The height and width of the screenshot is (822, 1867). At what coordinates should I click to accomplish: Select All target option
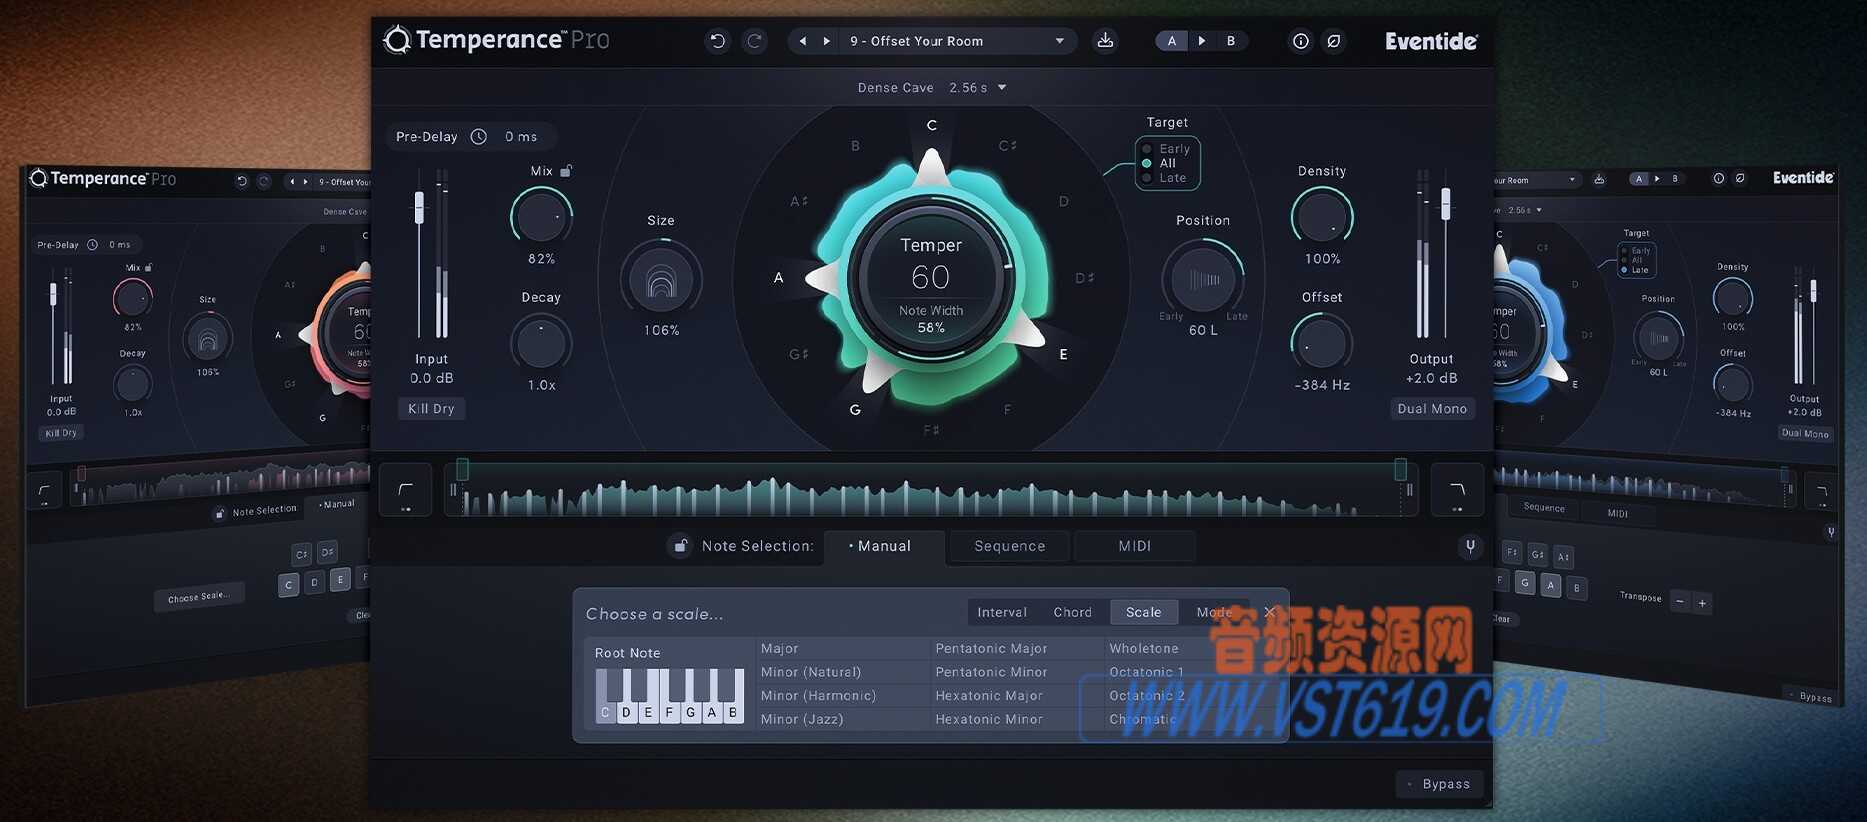point(1159,163)
